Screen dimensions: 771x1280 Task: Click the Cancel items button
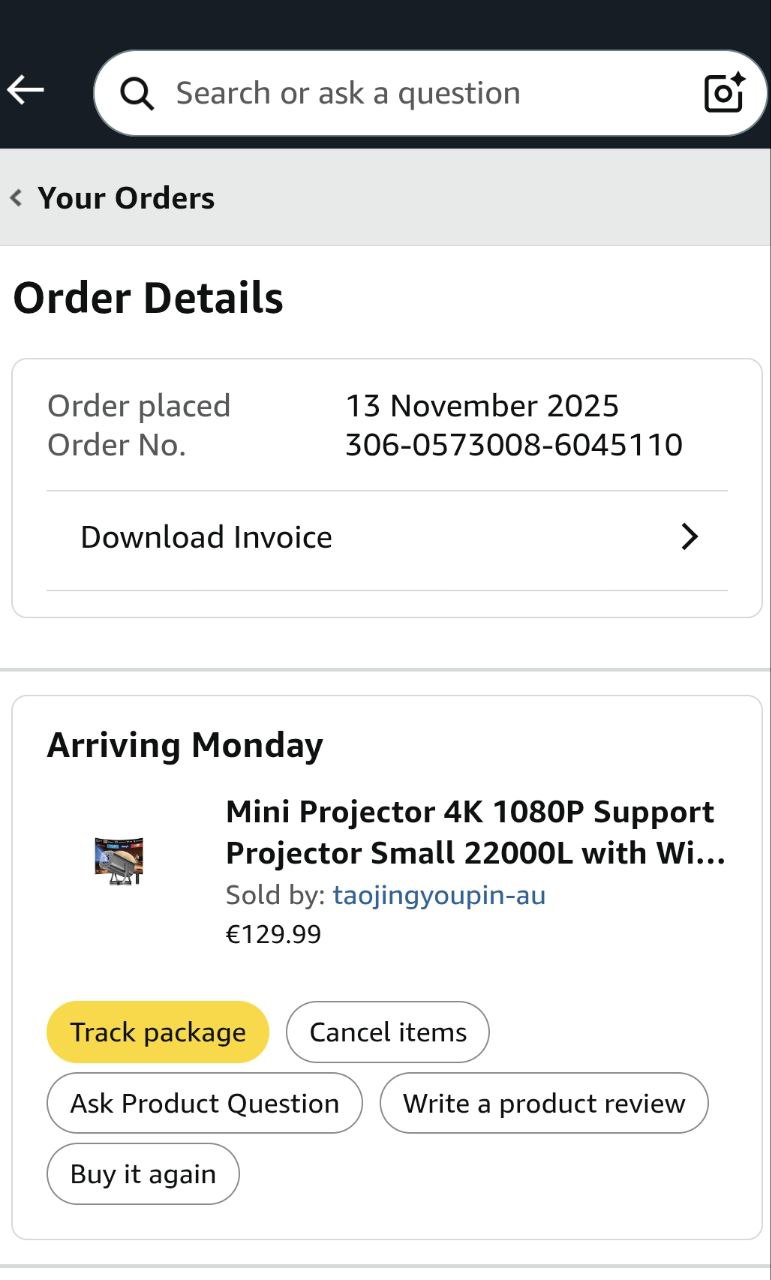(x=388, y=1032)
